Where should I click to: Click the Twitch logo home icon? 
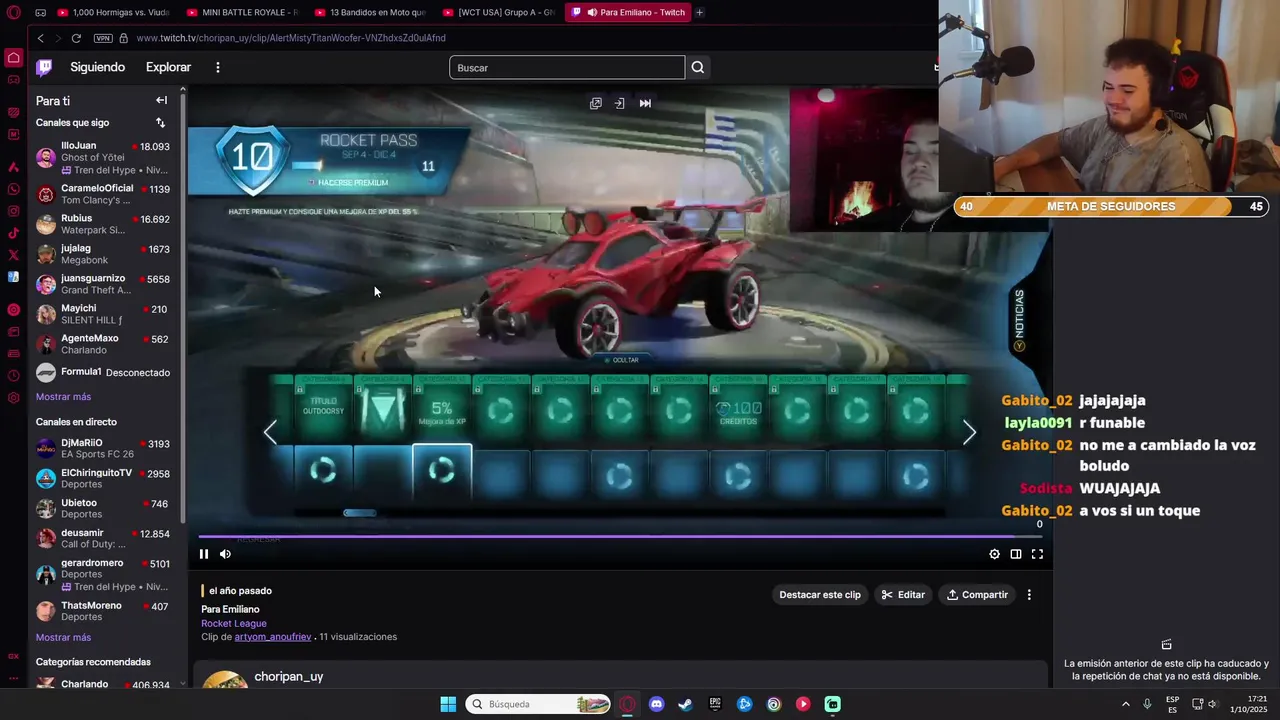coord(44,67)
